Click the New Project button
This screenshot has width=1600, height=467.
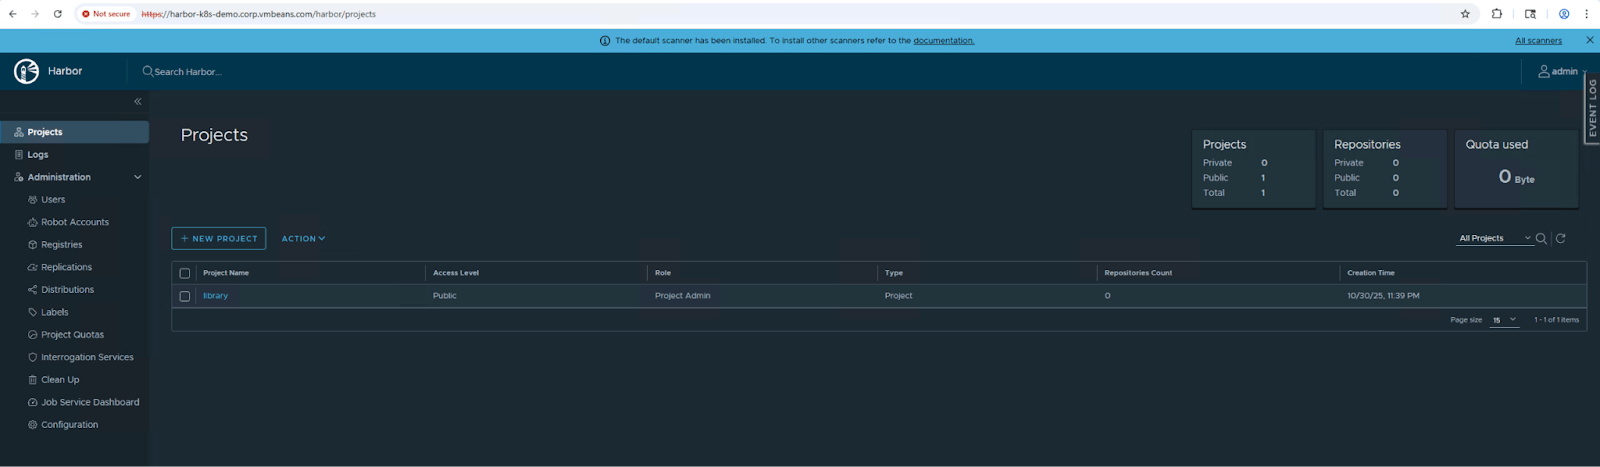pyautogui.click(x=219, y=238)
